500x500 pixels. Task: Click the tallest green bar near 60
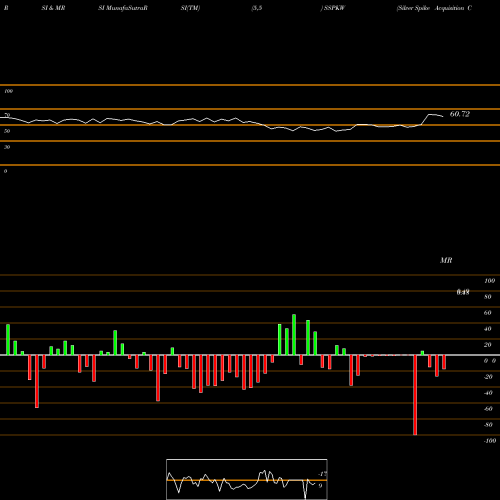pos(294,335)
